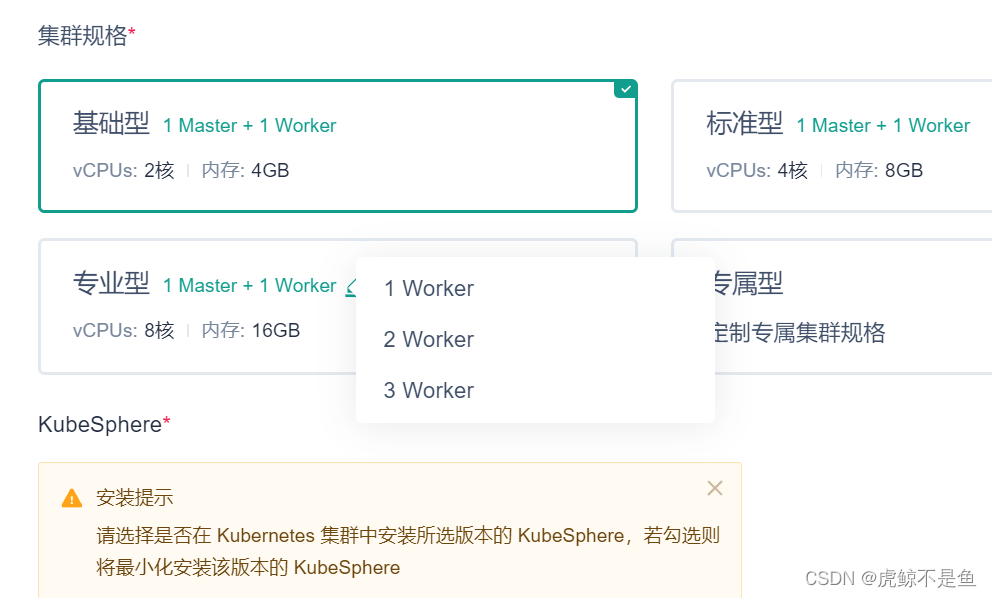Click the '内存: 16GB' value
Screen dimensions: 992x598
(251, 330)
